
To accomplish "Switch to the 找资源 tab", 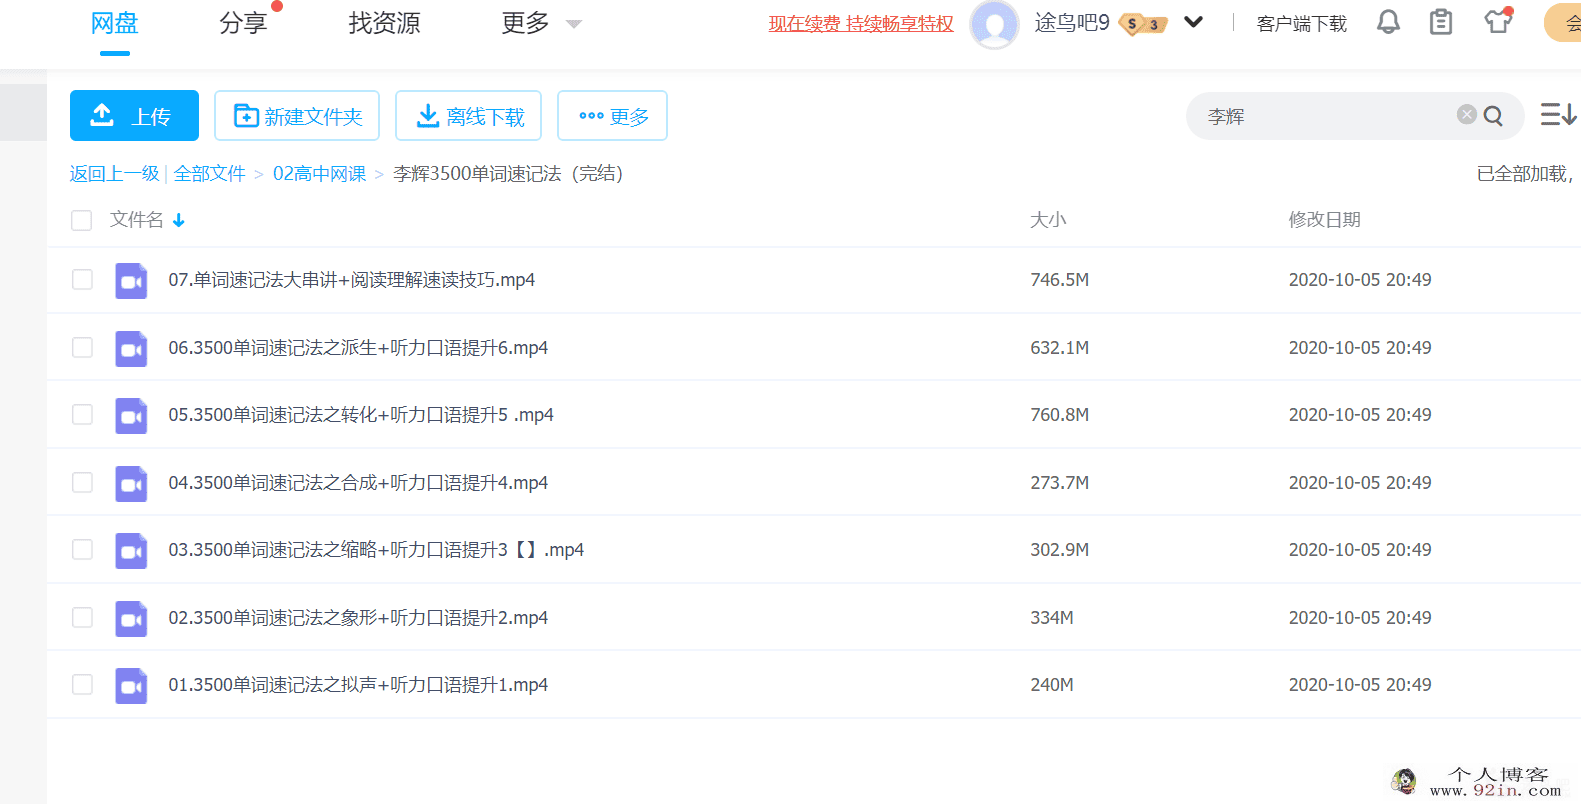I will click(384, 23).
